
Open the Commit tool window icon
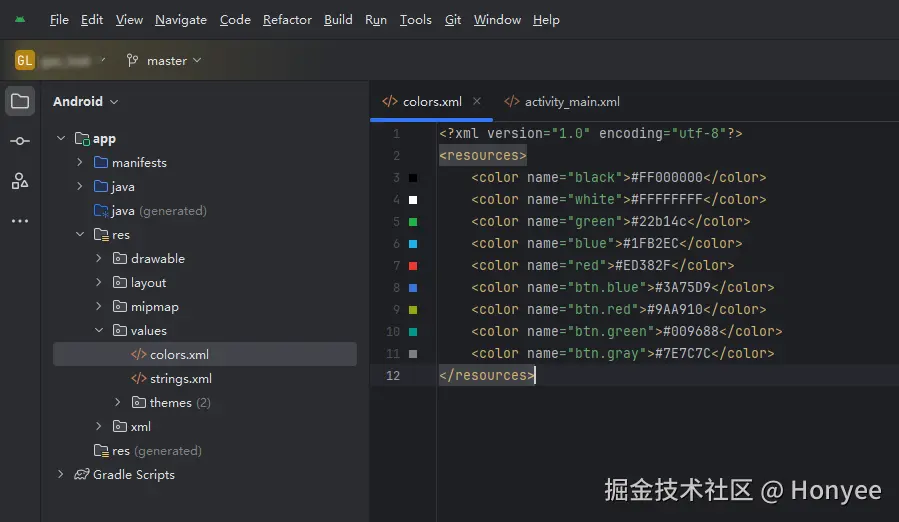19,141
